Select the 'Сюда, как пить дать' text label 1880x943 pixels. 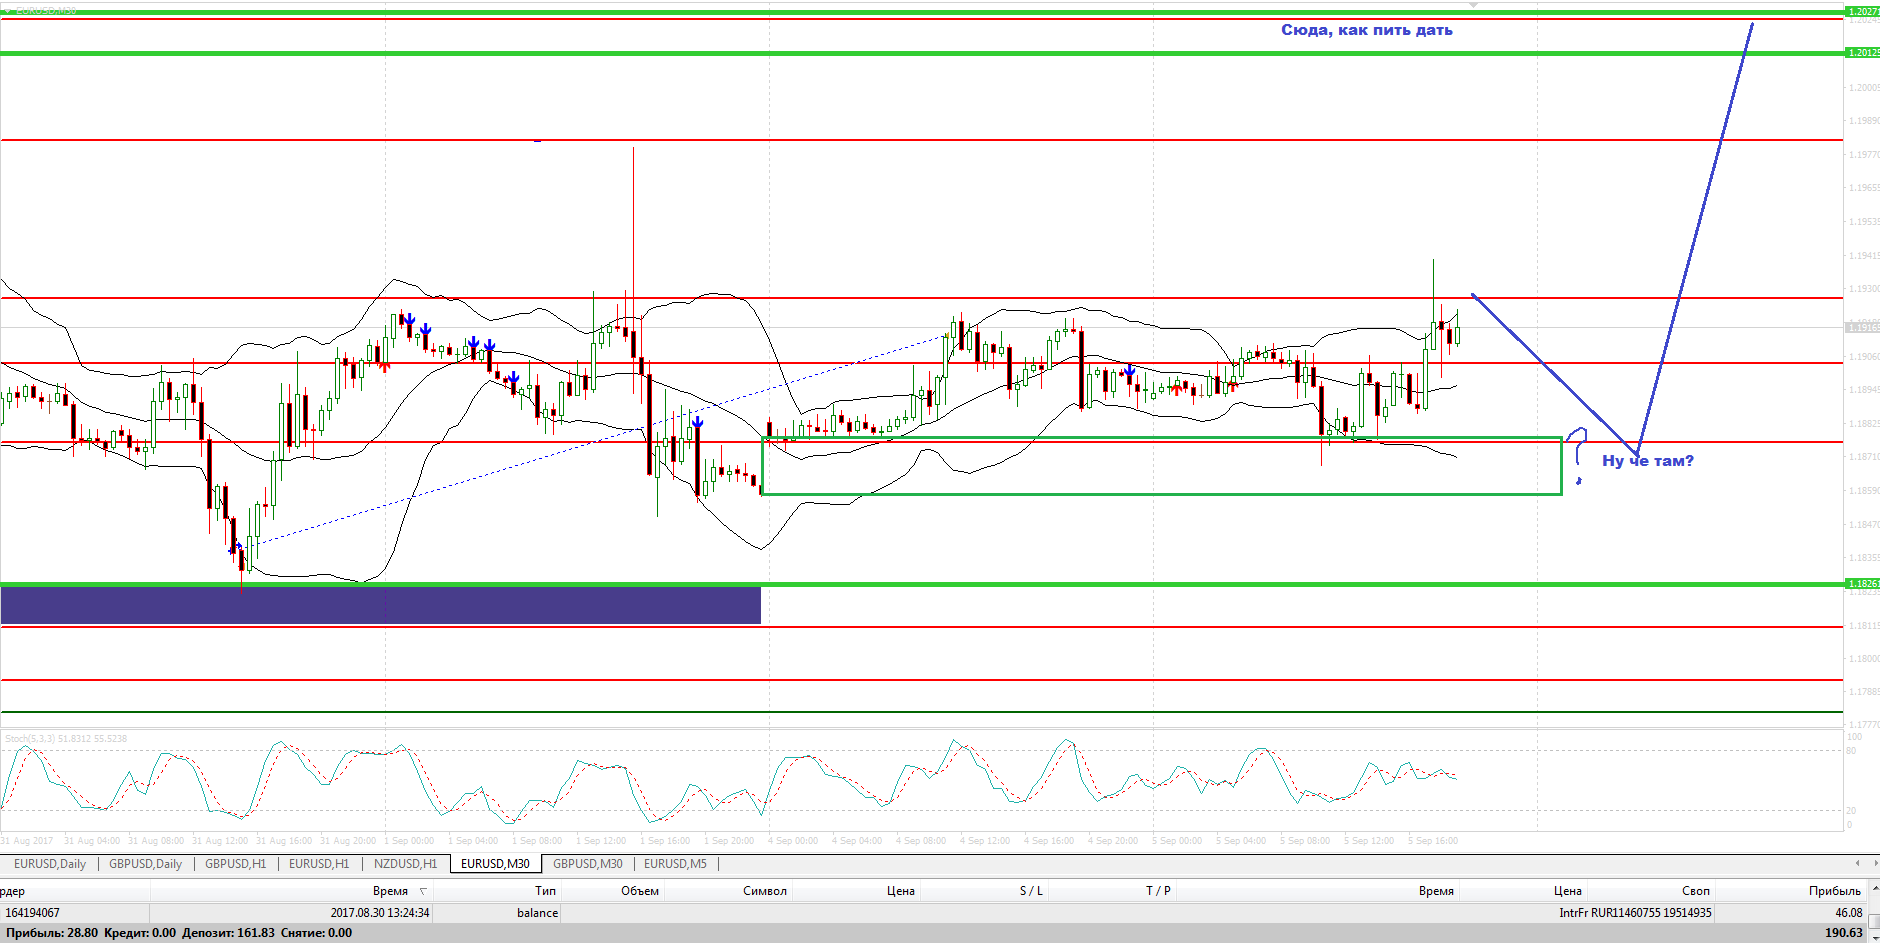1367,30
